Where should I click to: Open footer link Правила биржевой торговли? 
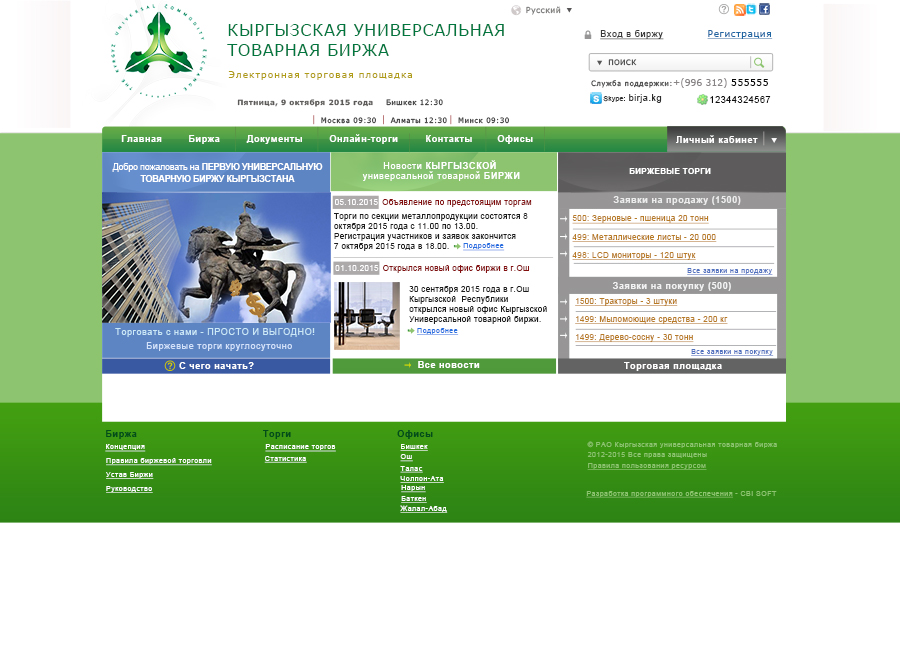point(158,460)
